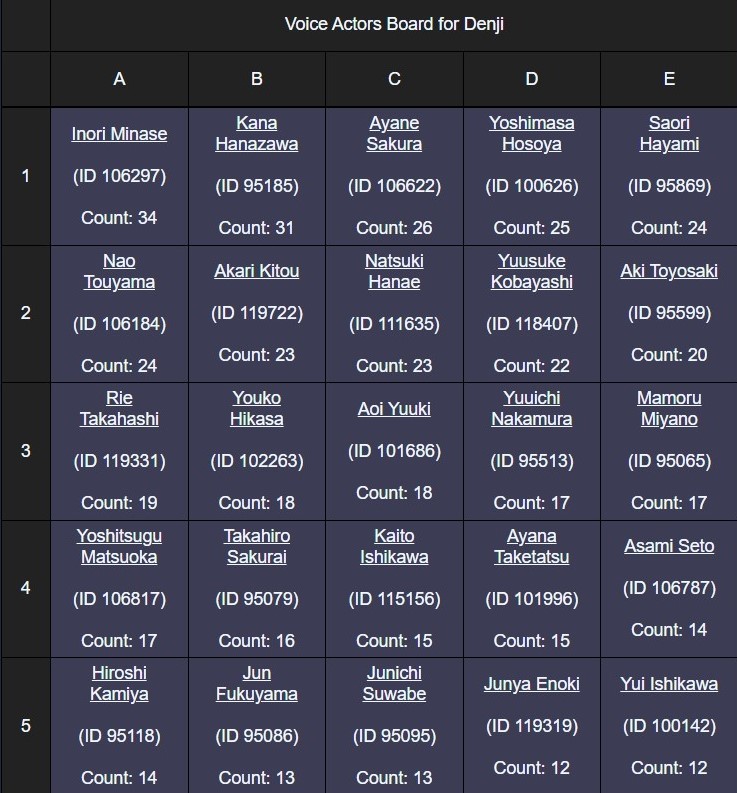
Task: Select the Aoi Yuuki link
Action: (394, 409)
